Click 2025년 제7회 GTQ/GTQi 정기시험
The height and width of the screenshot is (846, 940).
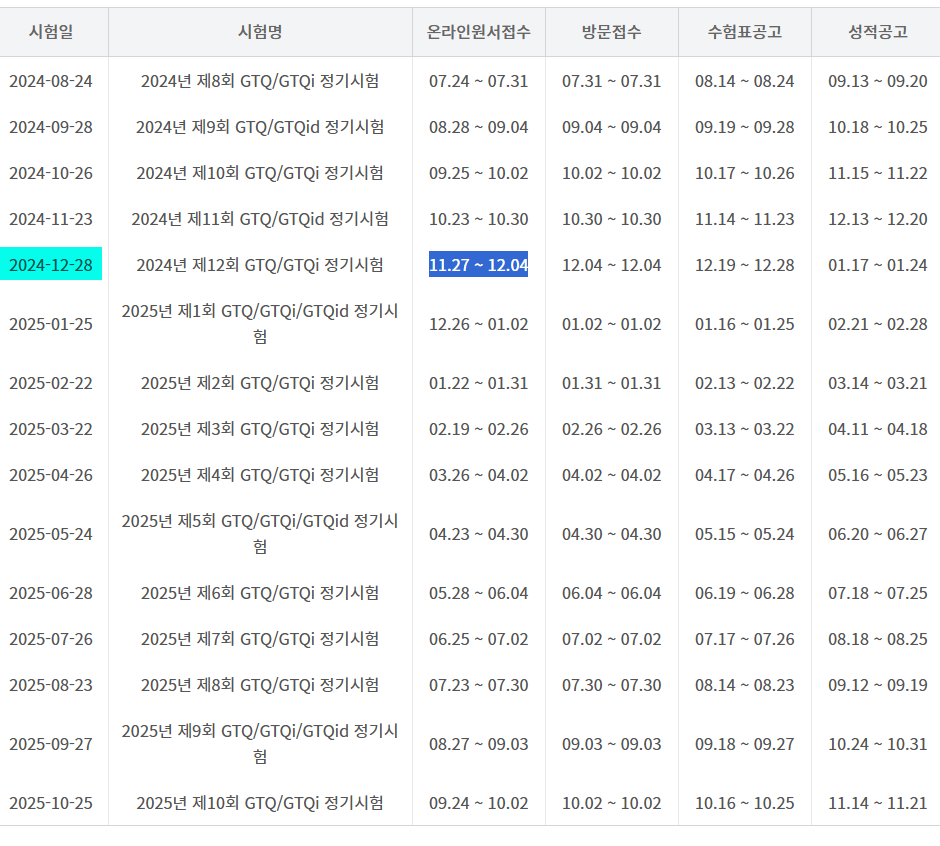260,639
